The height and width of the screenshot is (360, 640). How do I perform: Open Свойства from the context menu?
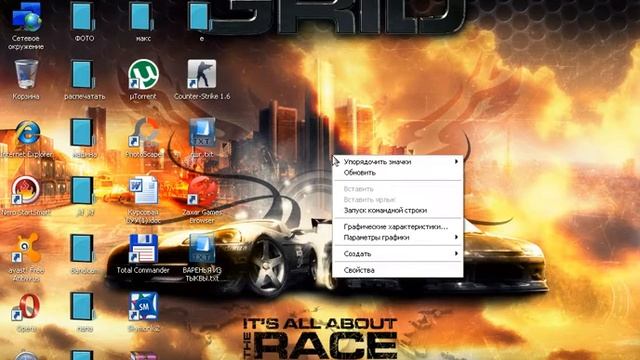(398, 270)
